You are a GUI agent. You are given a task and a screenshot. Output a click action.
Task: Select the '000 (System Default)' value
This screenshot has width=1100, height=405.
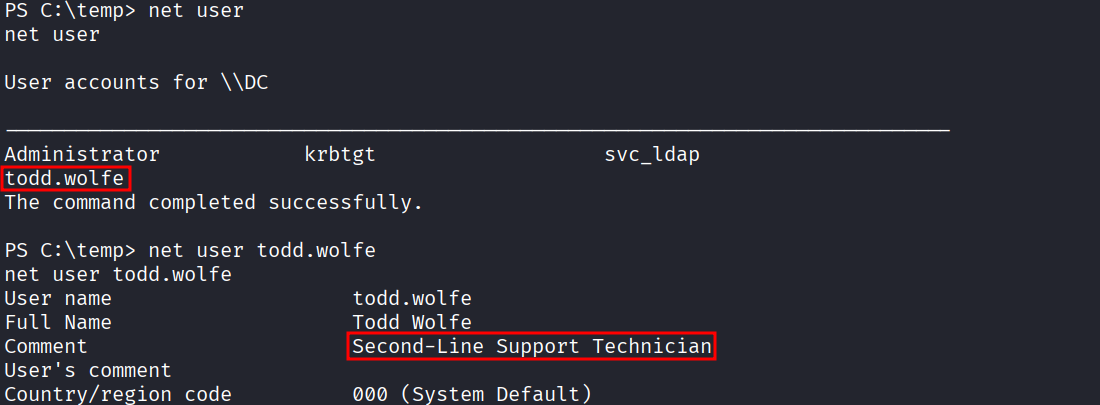472,394
